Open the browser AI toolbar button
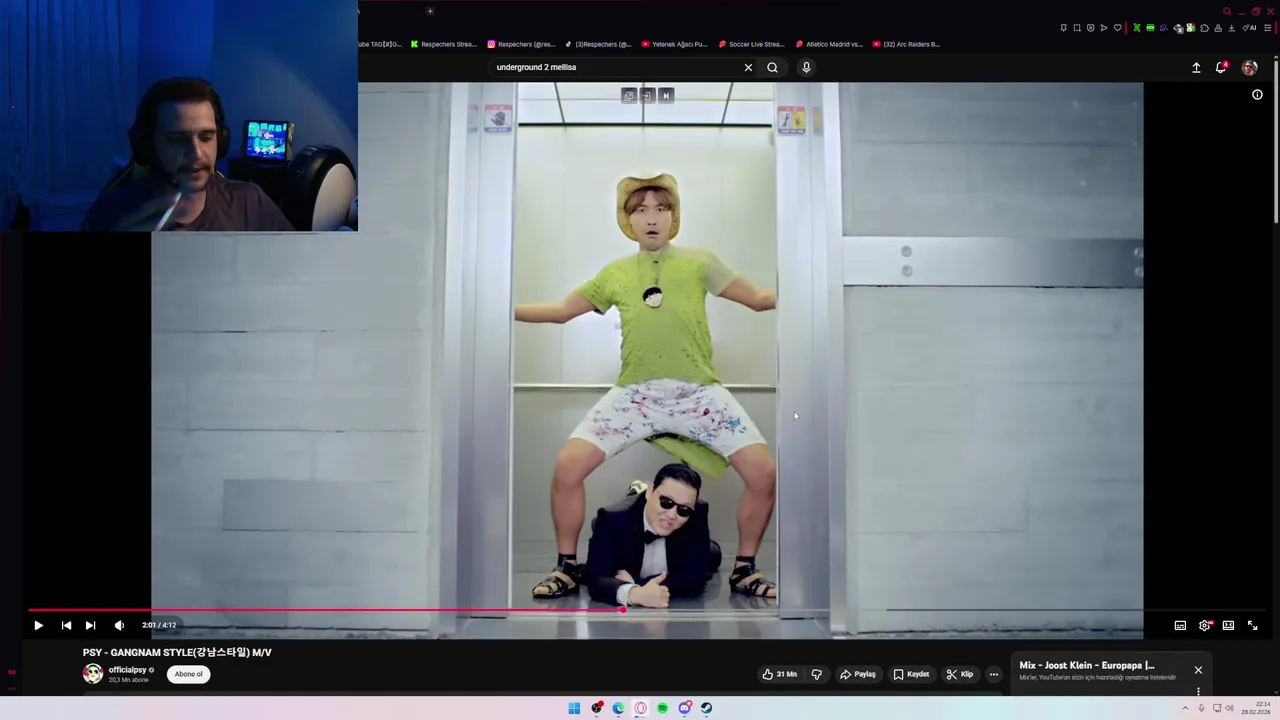The width and height of the screenshot is (1280, 720). coord(1249,28)
